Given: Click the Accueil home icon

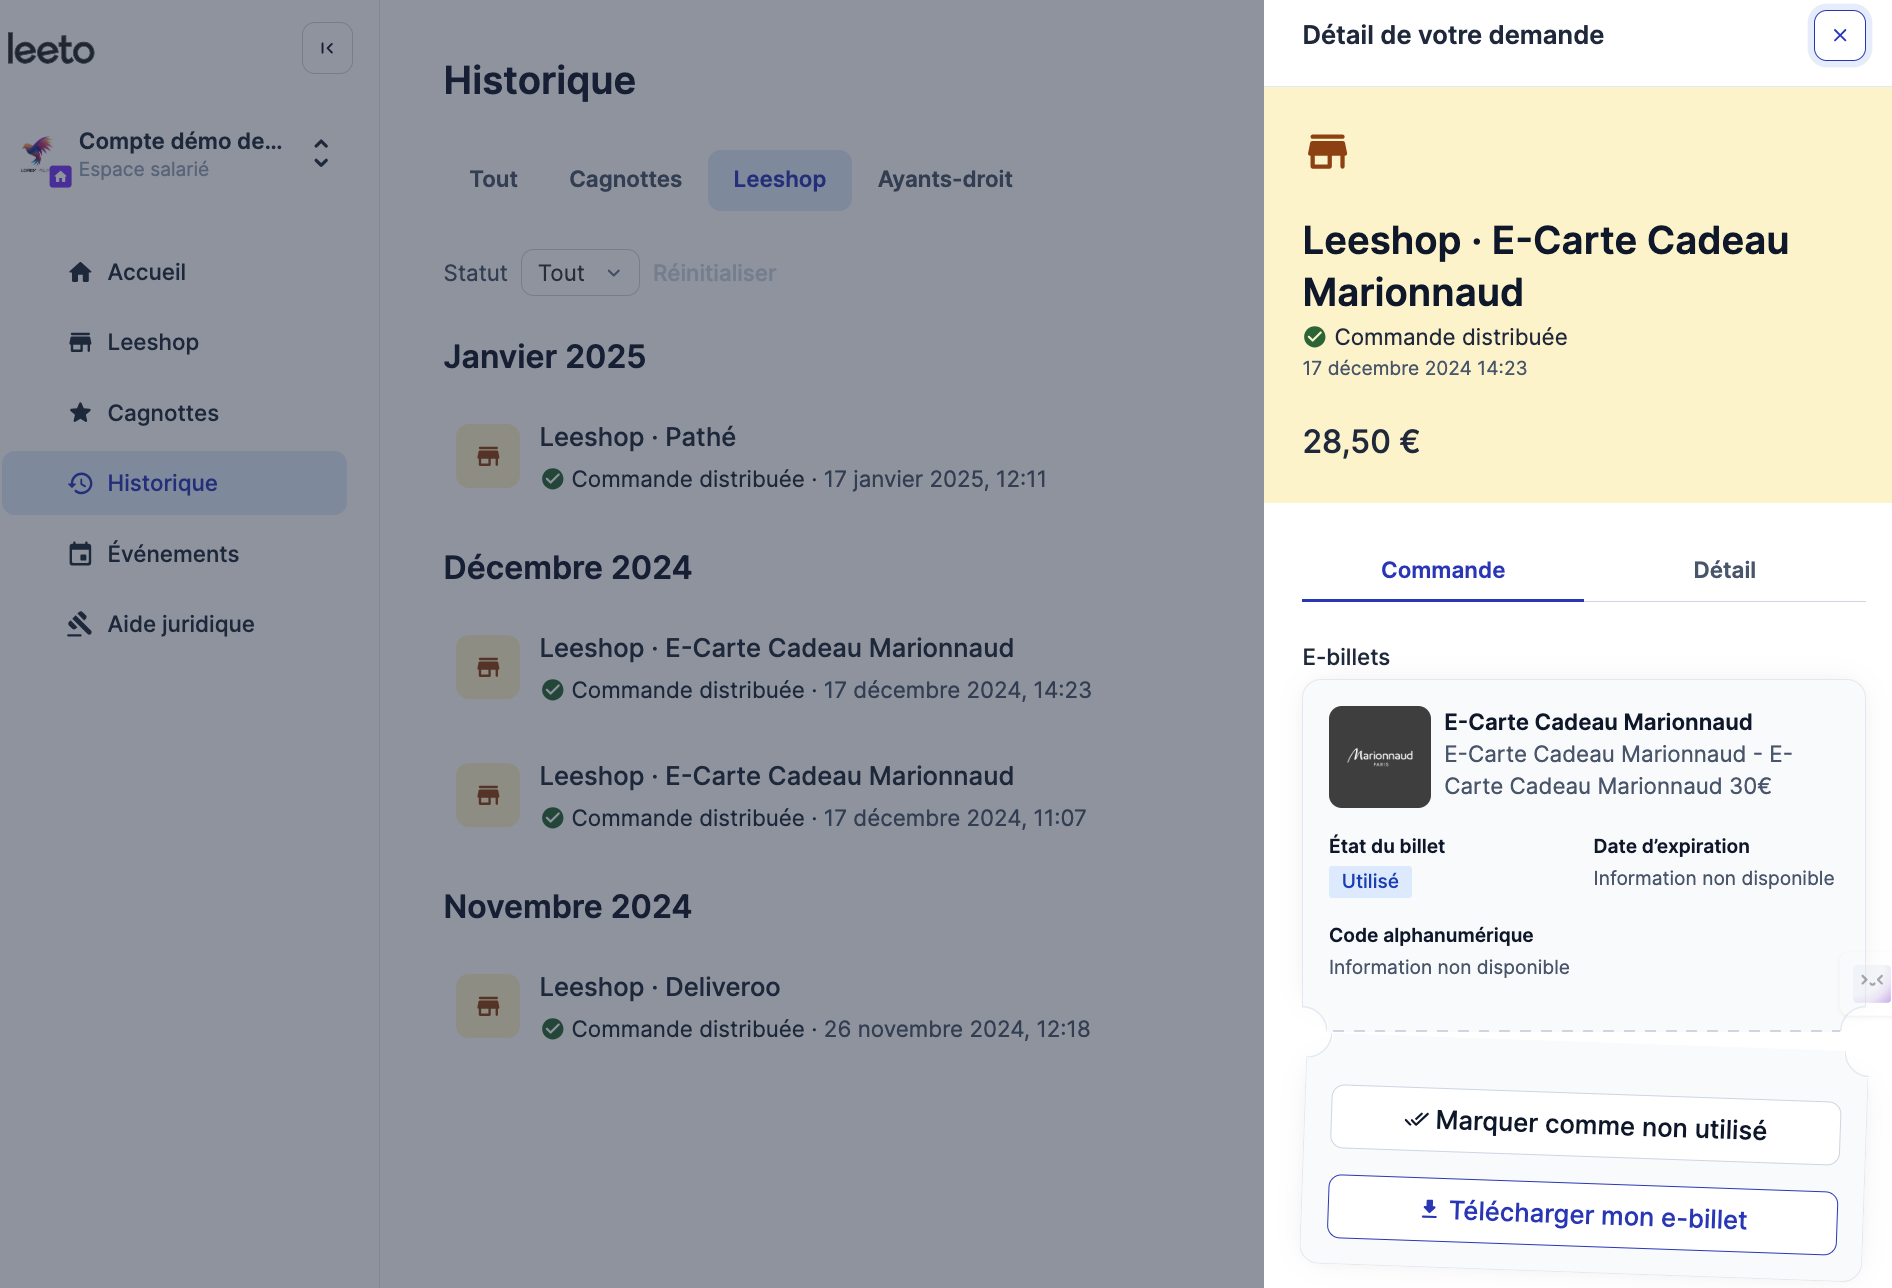Looking at the screenshot, I should click(x=81, y=272).
